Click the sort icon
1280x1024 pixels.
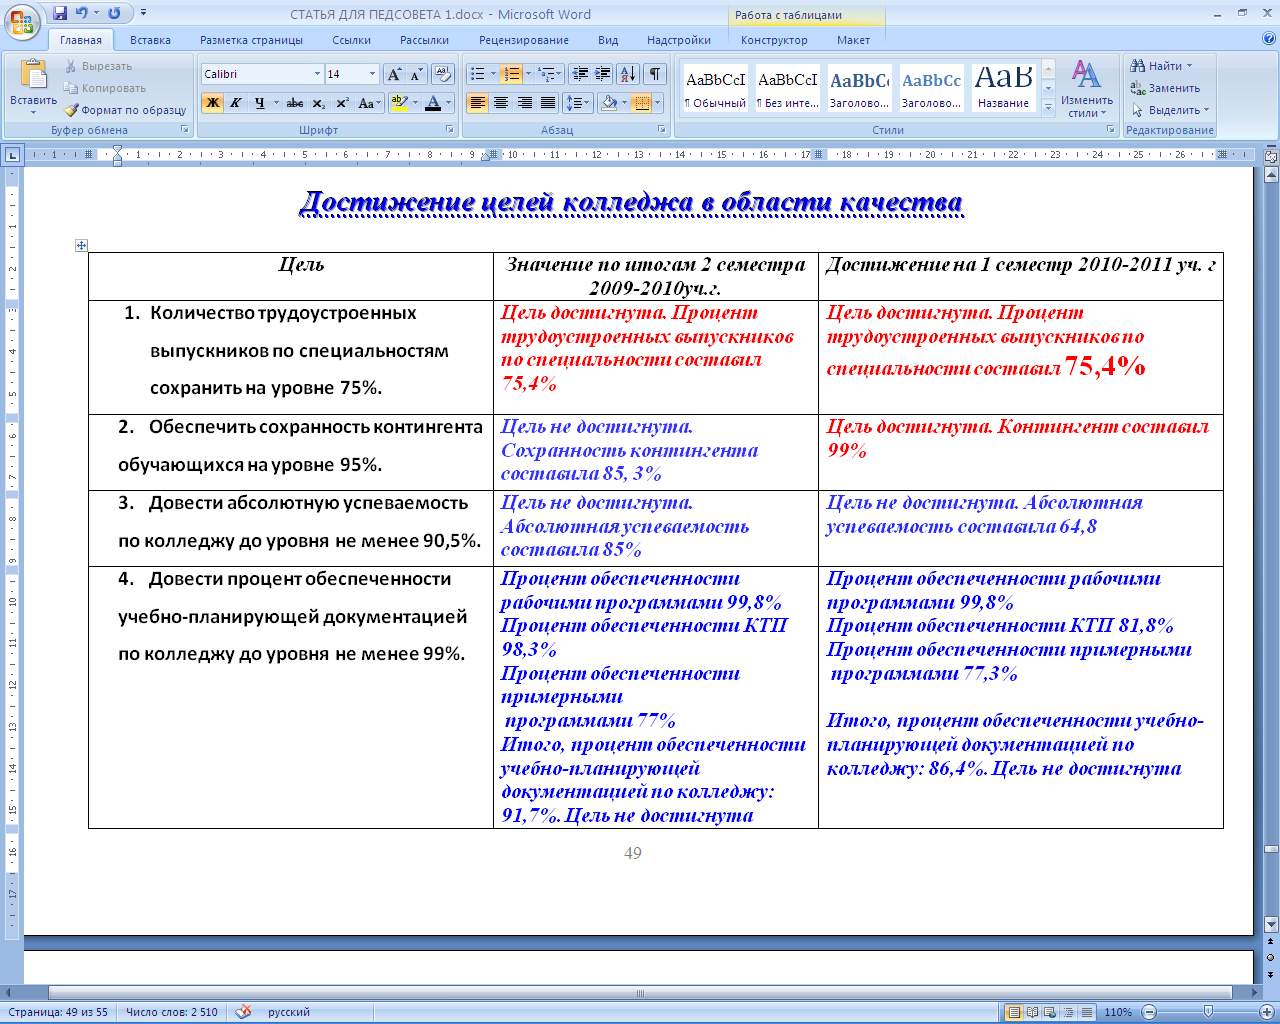628,74
